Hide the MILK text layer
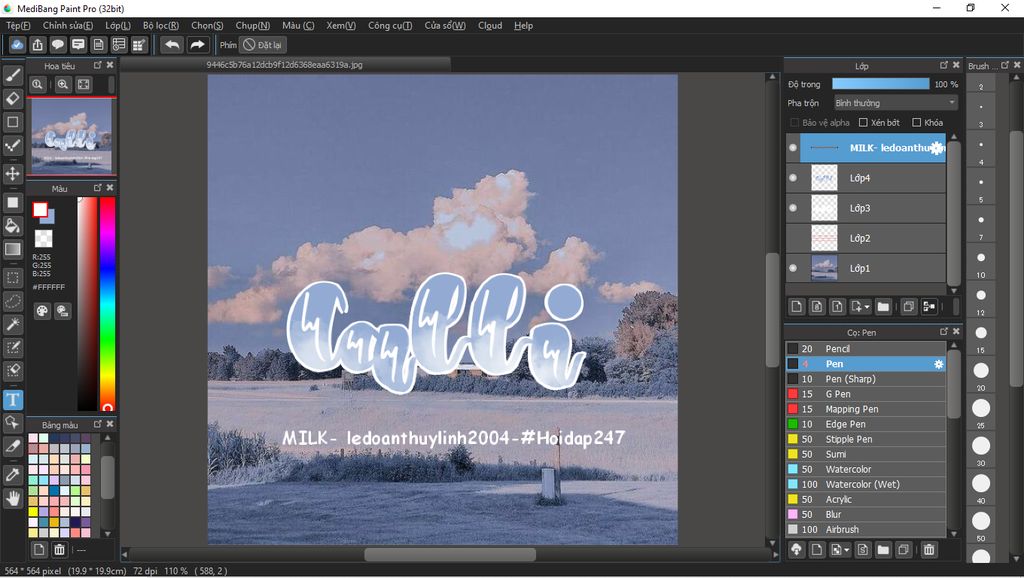The width and height of the screenshot is (1024, 578). pos(793,148)
